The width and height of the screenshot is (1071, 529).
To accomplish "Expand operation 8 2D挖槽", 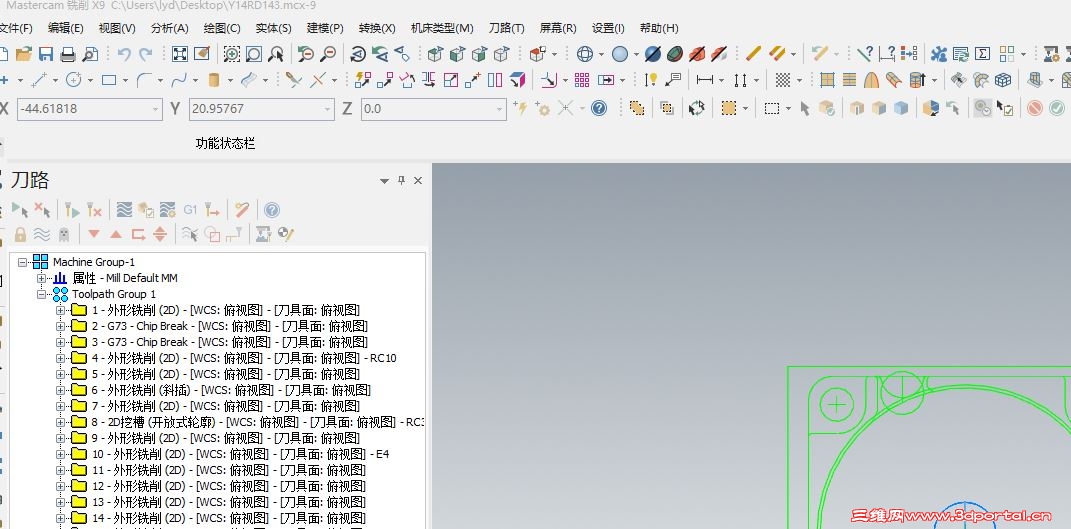I will click(61, 422).
